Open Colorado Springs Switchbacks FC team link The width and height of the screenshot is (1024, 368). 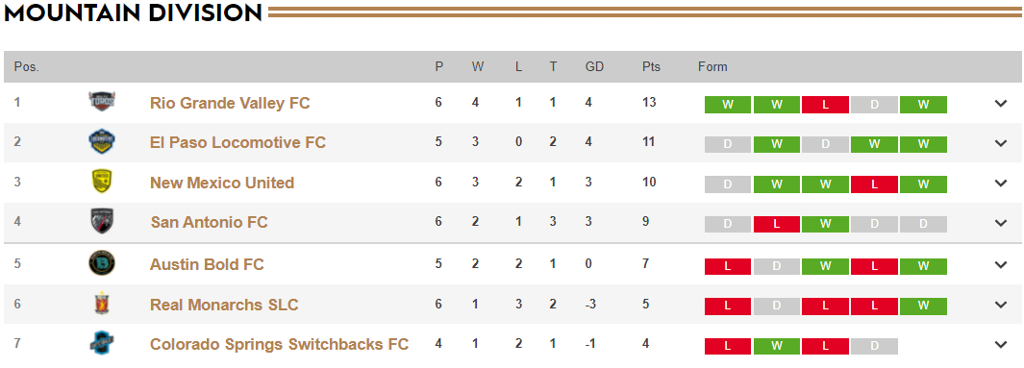pos(280,344)
